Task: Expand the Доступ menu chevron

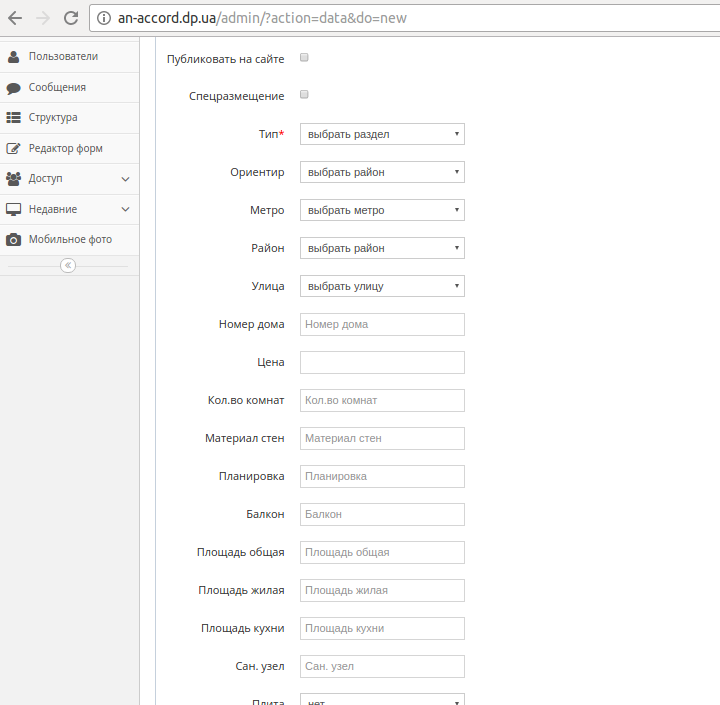Action: (x=125, y=179)
